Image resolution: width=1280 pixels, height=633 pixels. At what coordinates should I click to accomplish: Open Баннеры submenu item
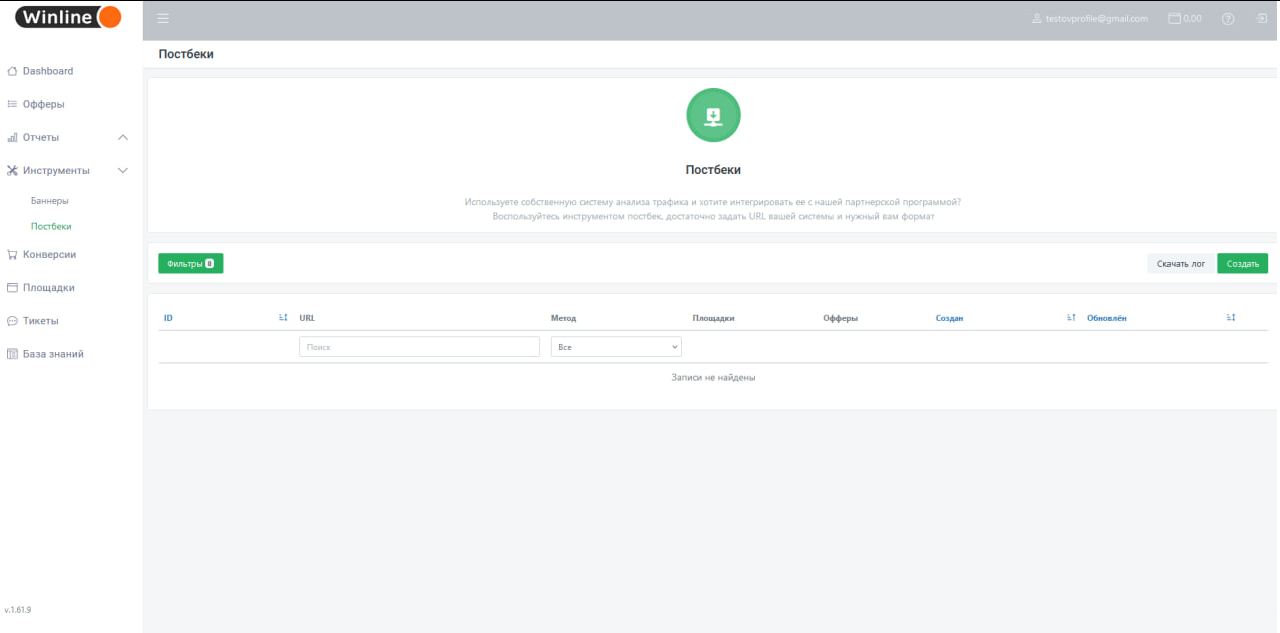(50, 201)
